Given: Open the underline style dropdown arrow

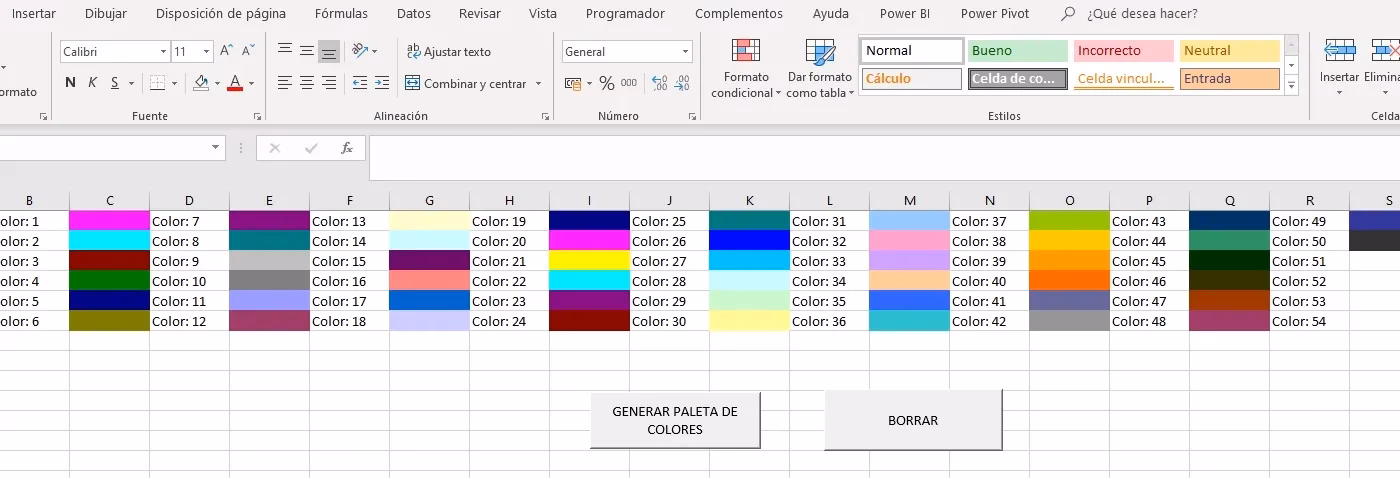Looking at the screenshot, I should tap(132, 83).
